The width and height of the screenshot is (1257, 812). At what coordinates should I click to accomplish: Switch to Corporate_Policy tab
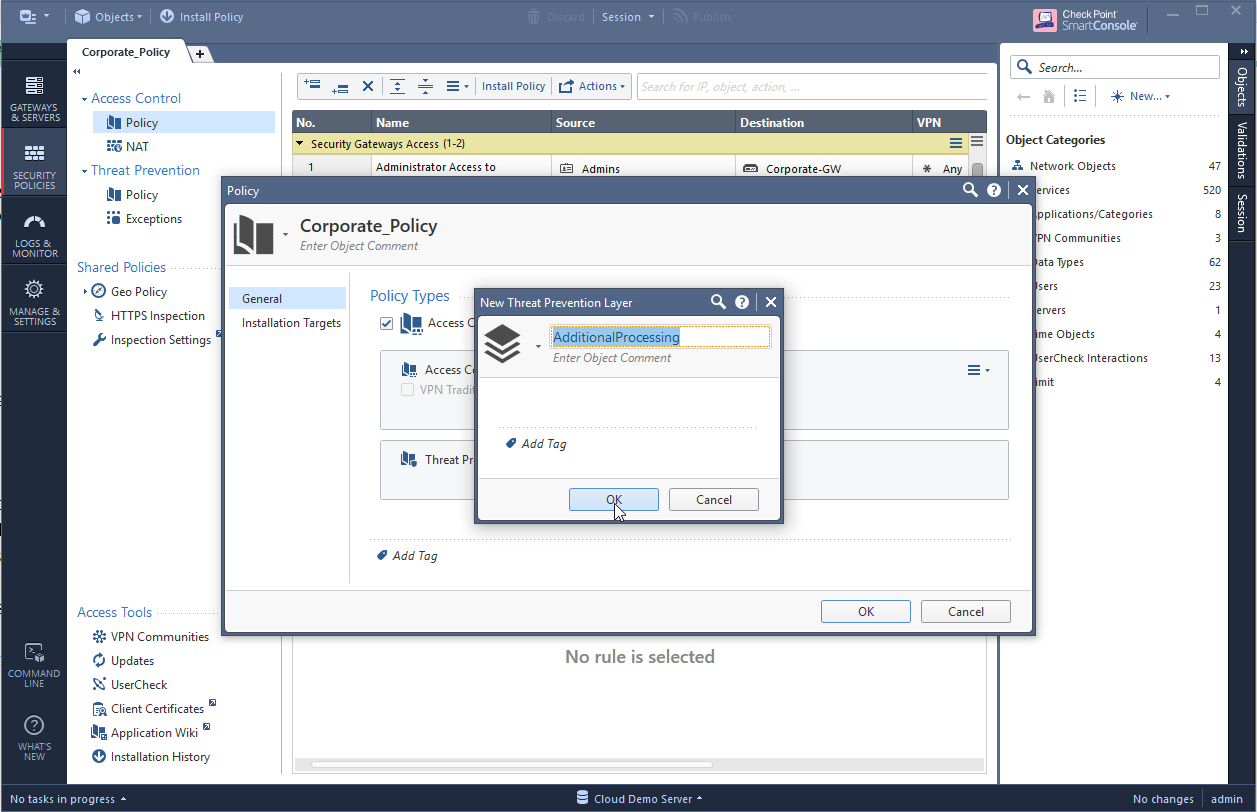[x=126, y=52]
